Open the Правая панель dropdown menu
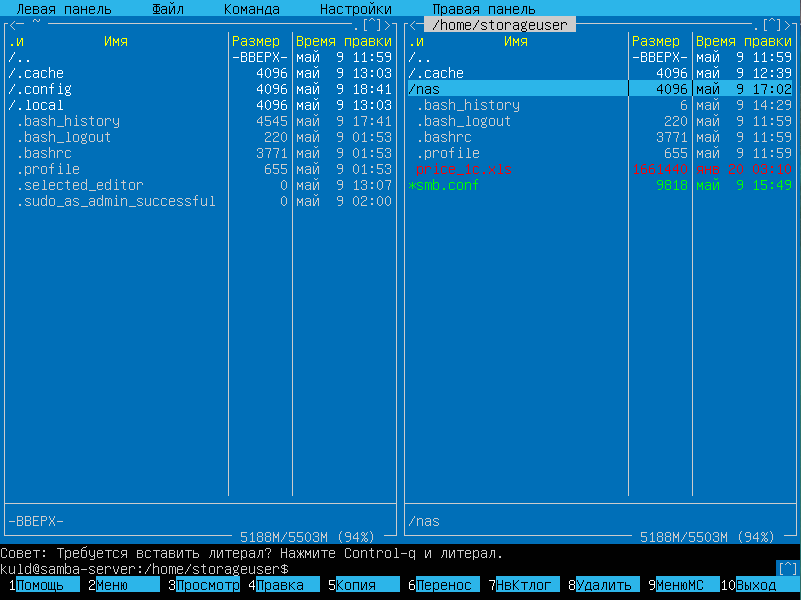Image resolution: width=801 pixels, height=600 pixels. pos(483,9)
